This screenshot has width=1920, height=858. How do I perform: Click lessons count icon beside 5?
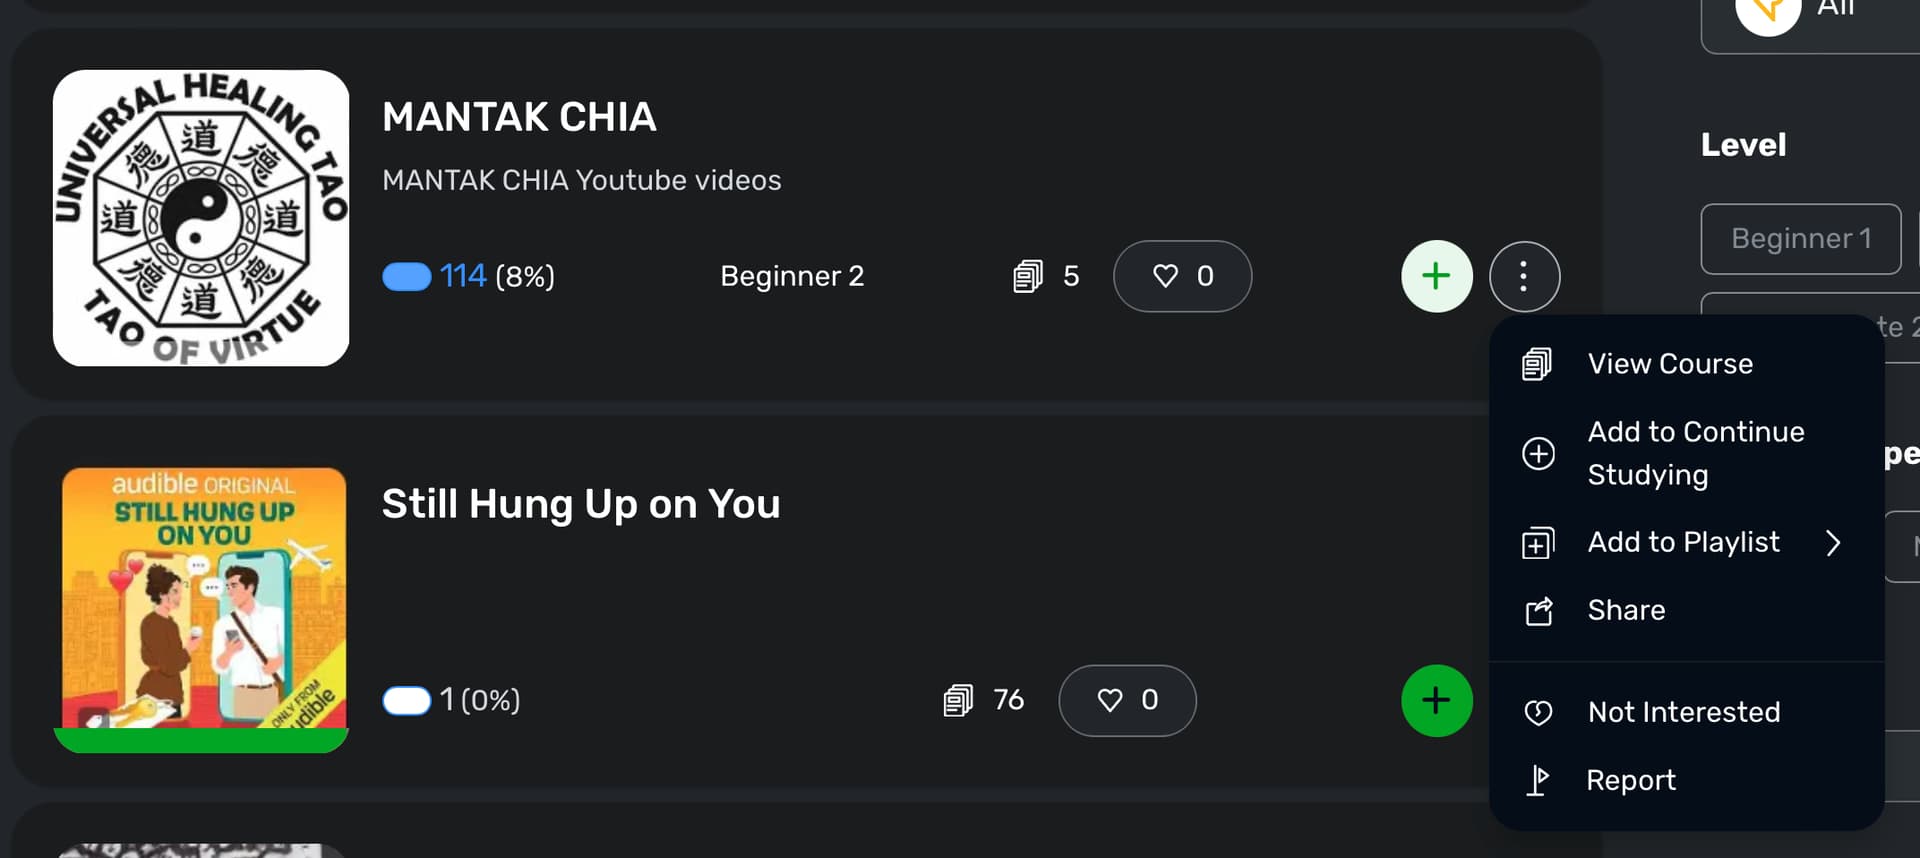1028,276
